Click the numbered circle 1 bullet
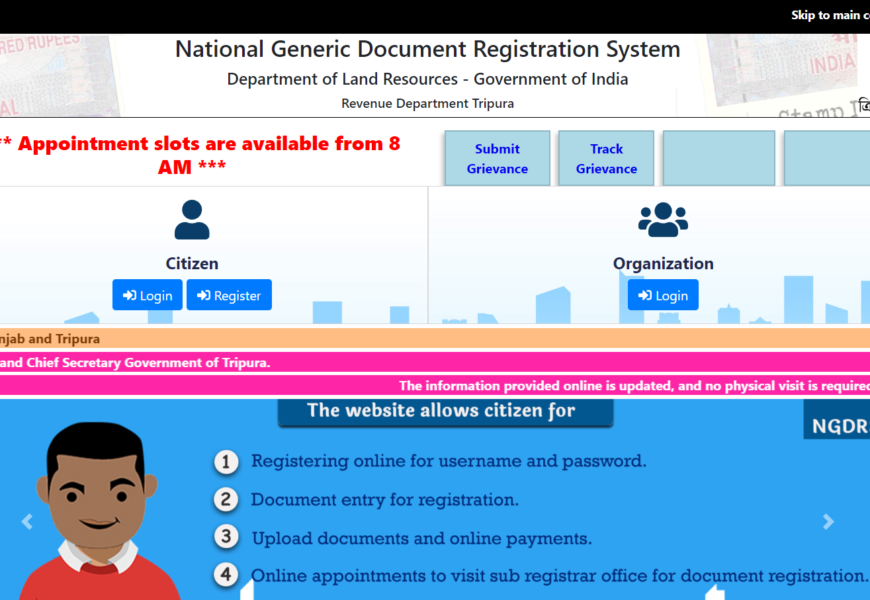The width and height of the screenshot is (870, 600). [x=227, y=461]
